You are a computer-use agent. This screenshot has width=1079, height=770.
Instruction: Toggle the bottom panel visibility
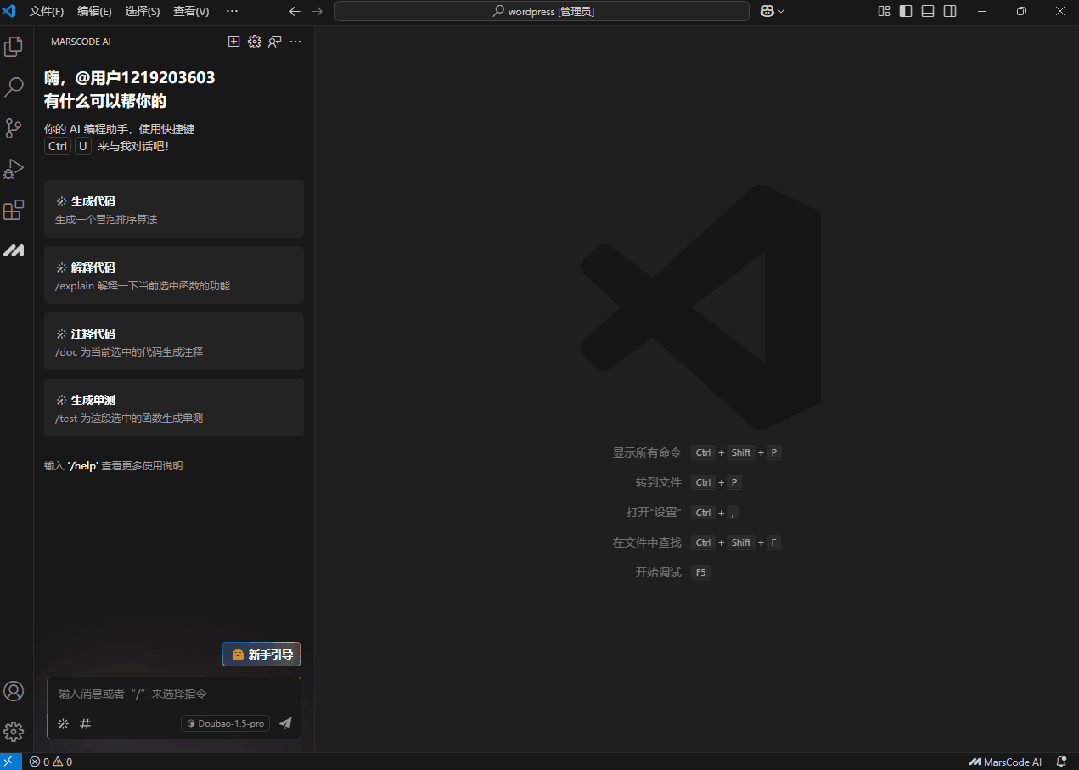[x=928, y=11]
